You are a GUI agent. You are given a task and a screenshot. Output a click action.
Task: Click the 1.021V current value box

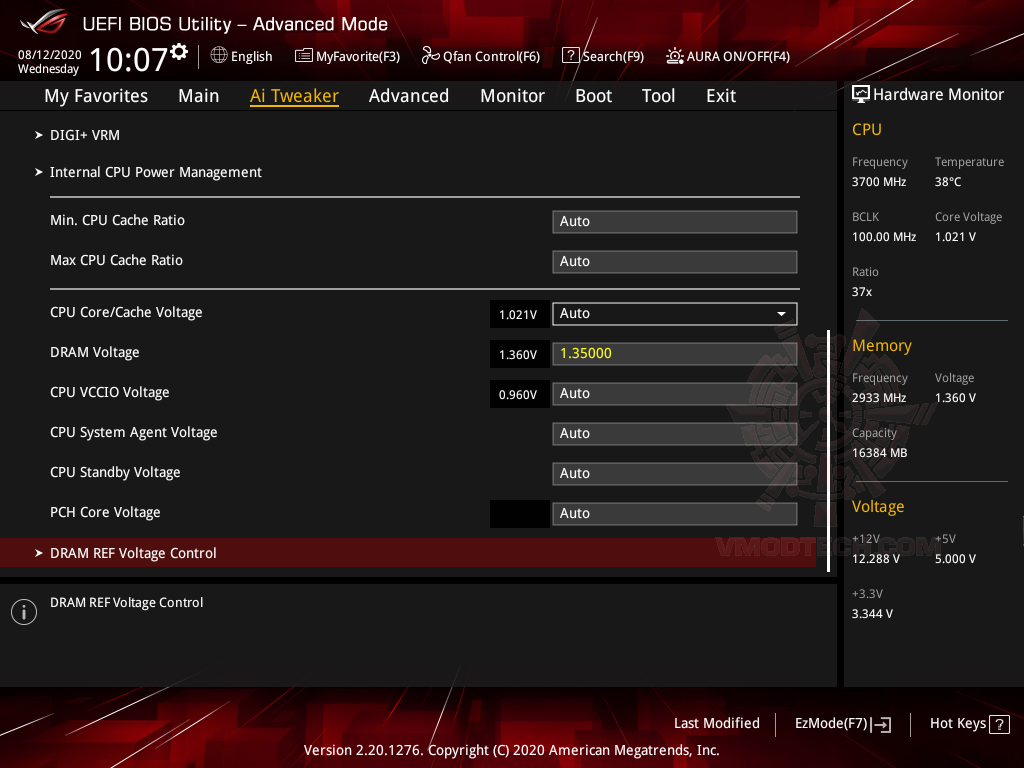click(x=519, y=315)
